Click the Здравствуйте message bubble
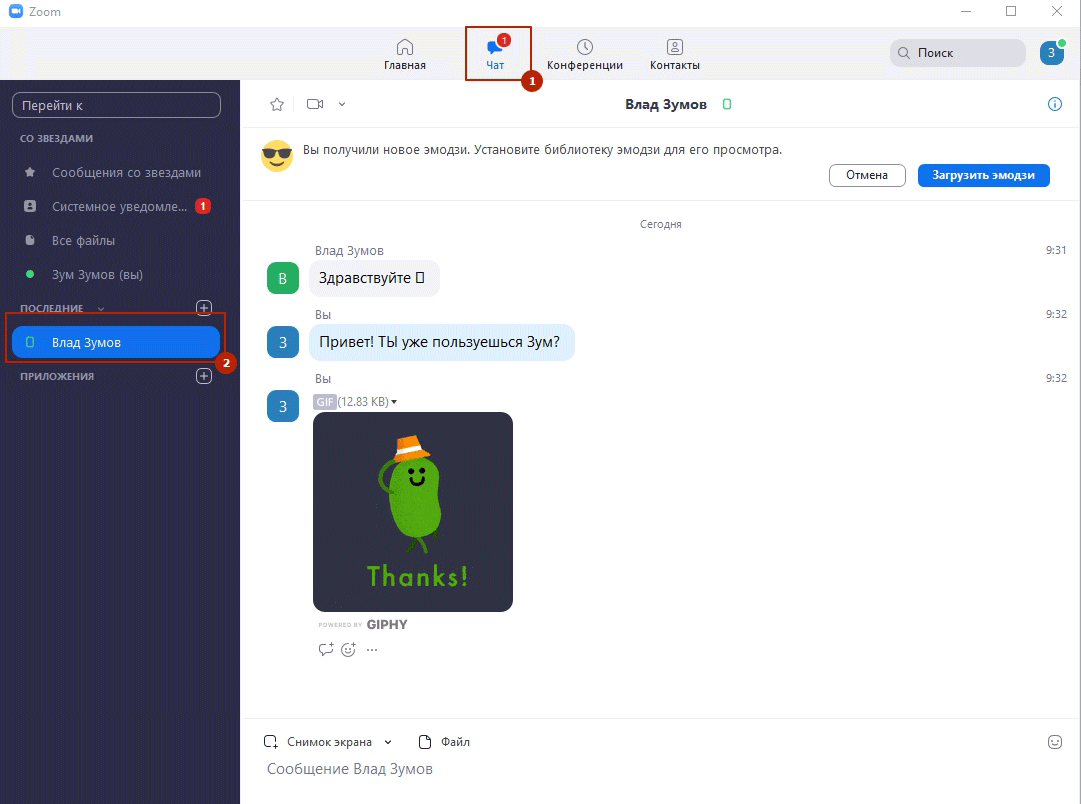This screenshot has width=1081, height=804. [374, 278]
